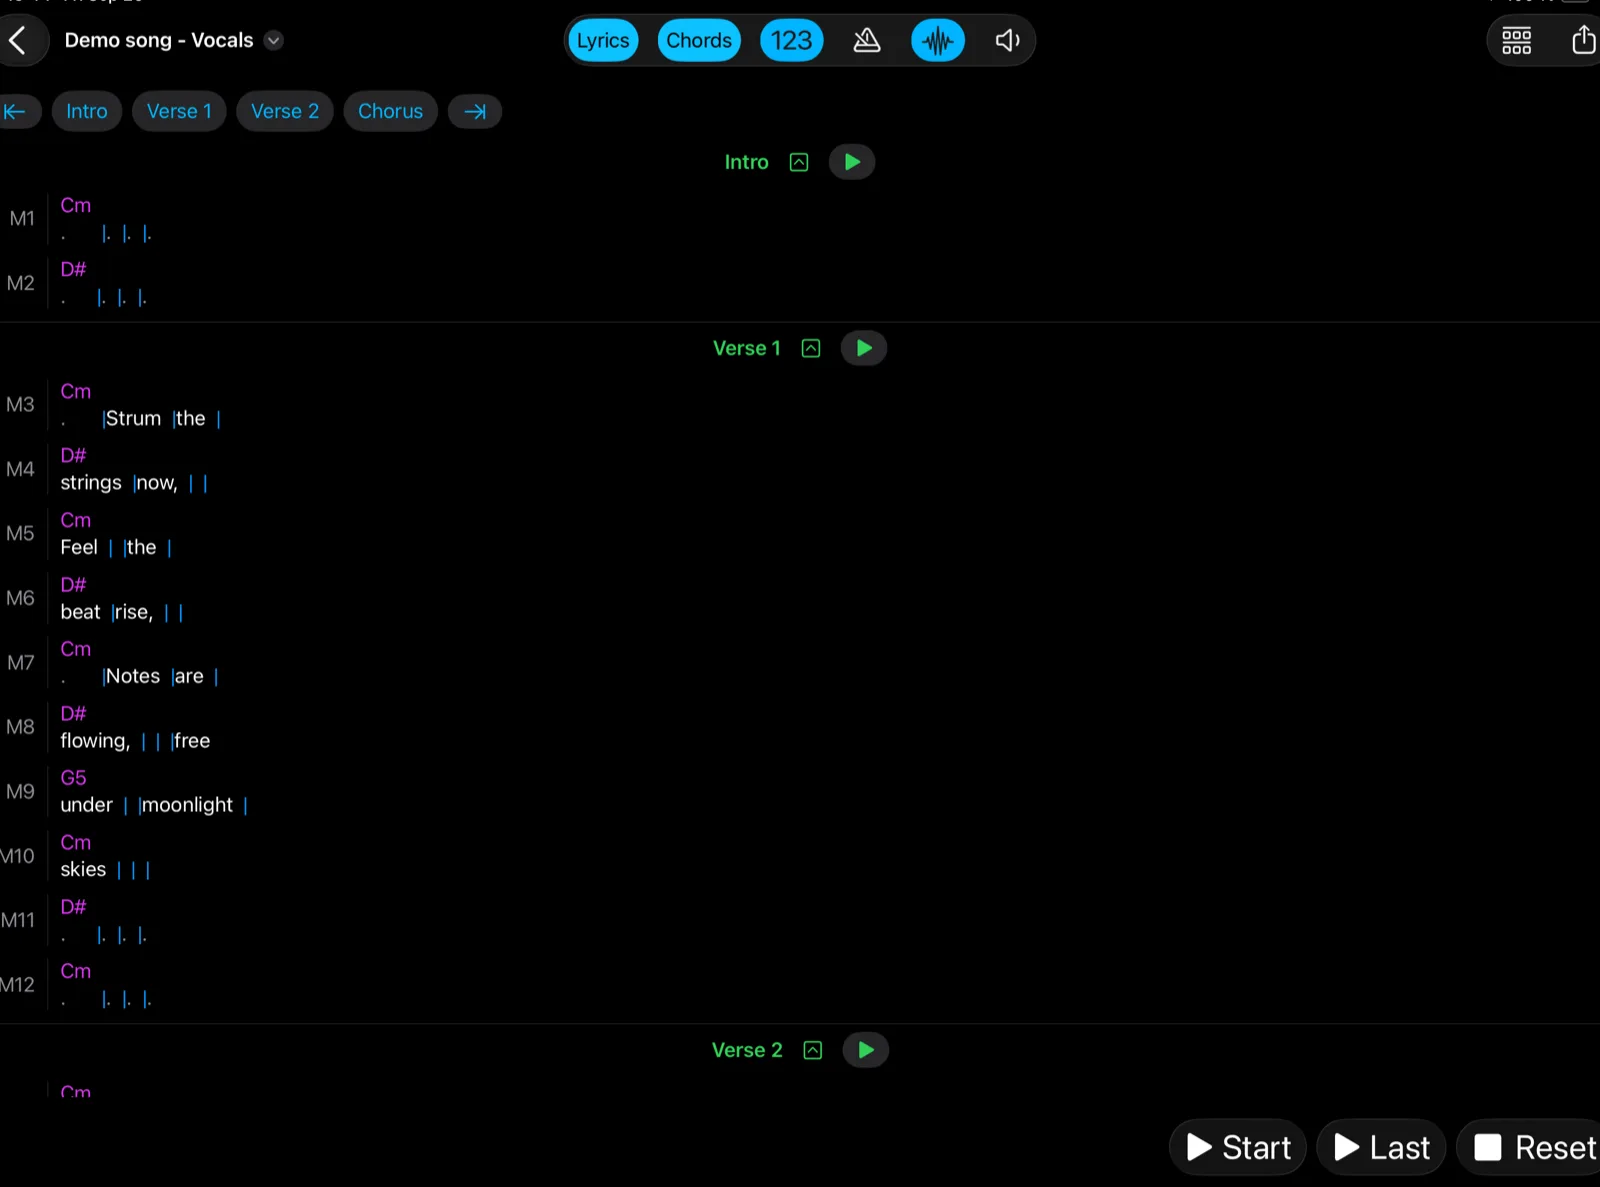Click the lyric word 'Notes'
This screenshot has width=1600, height=1187.
tap(133, 676)
